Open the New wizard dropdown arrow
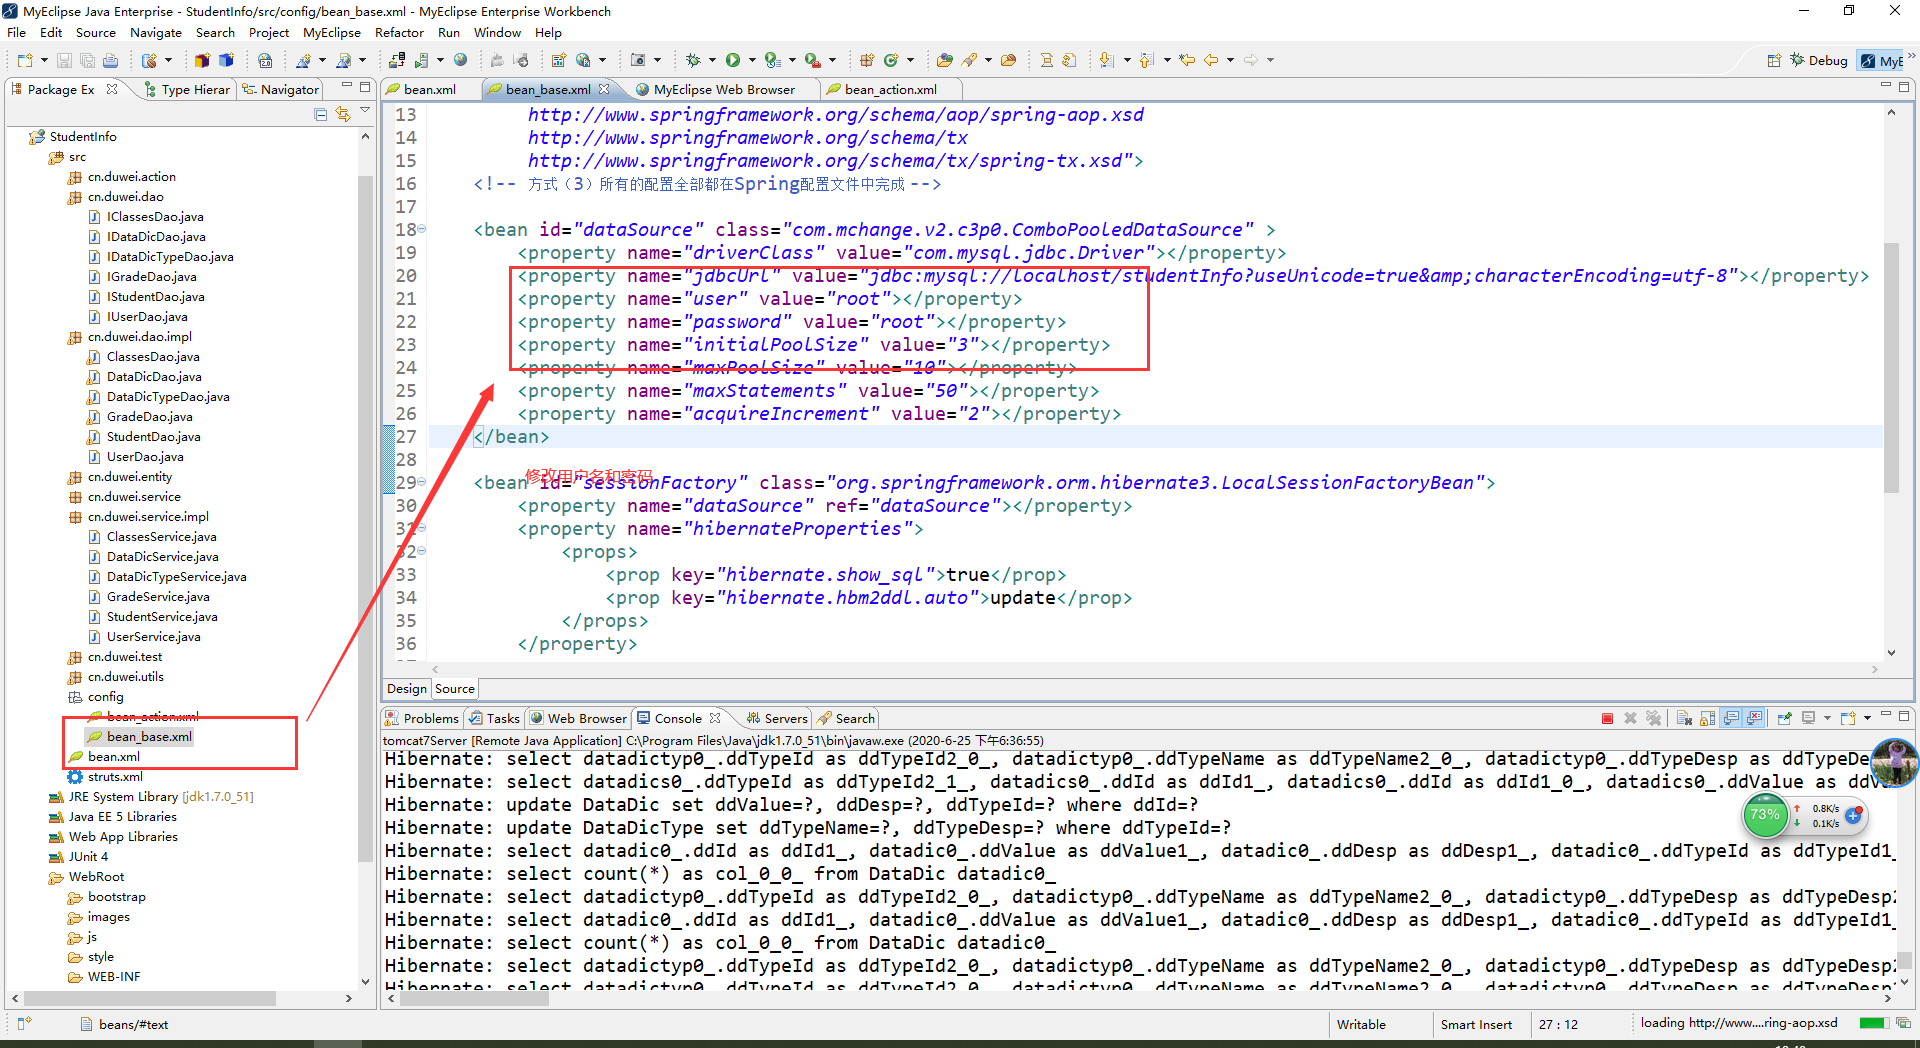1920x1048 pixels. coord(43,60)
